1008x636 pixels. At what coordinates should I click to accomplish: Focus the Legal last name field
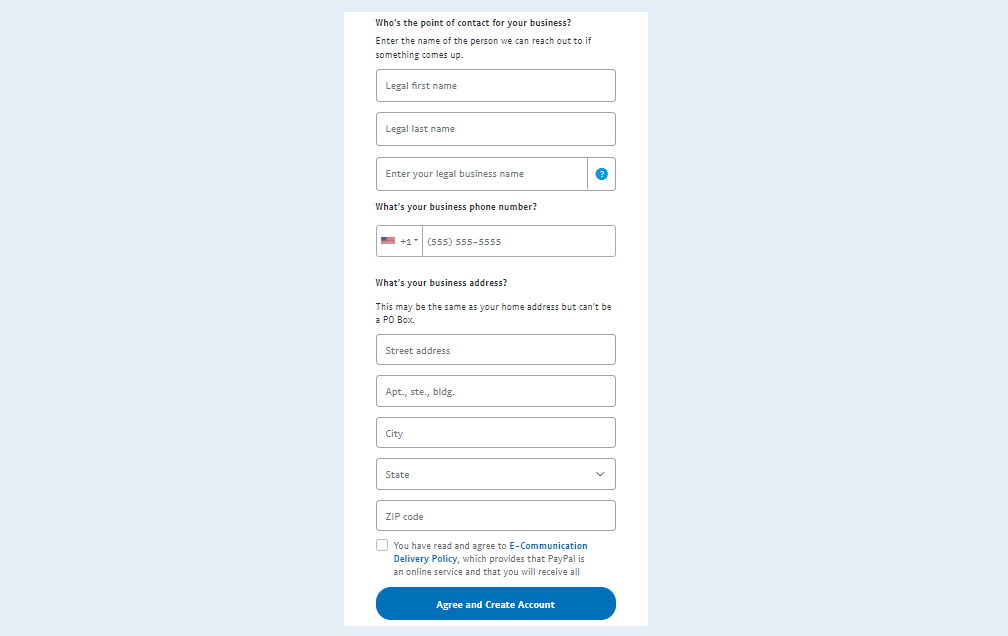pos(496,129)
